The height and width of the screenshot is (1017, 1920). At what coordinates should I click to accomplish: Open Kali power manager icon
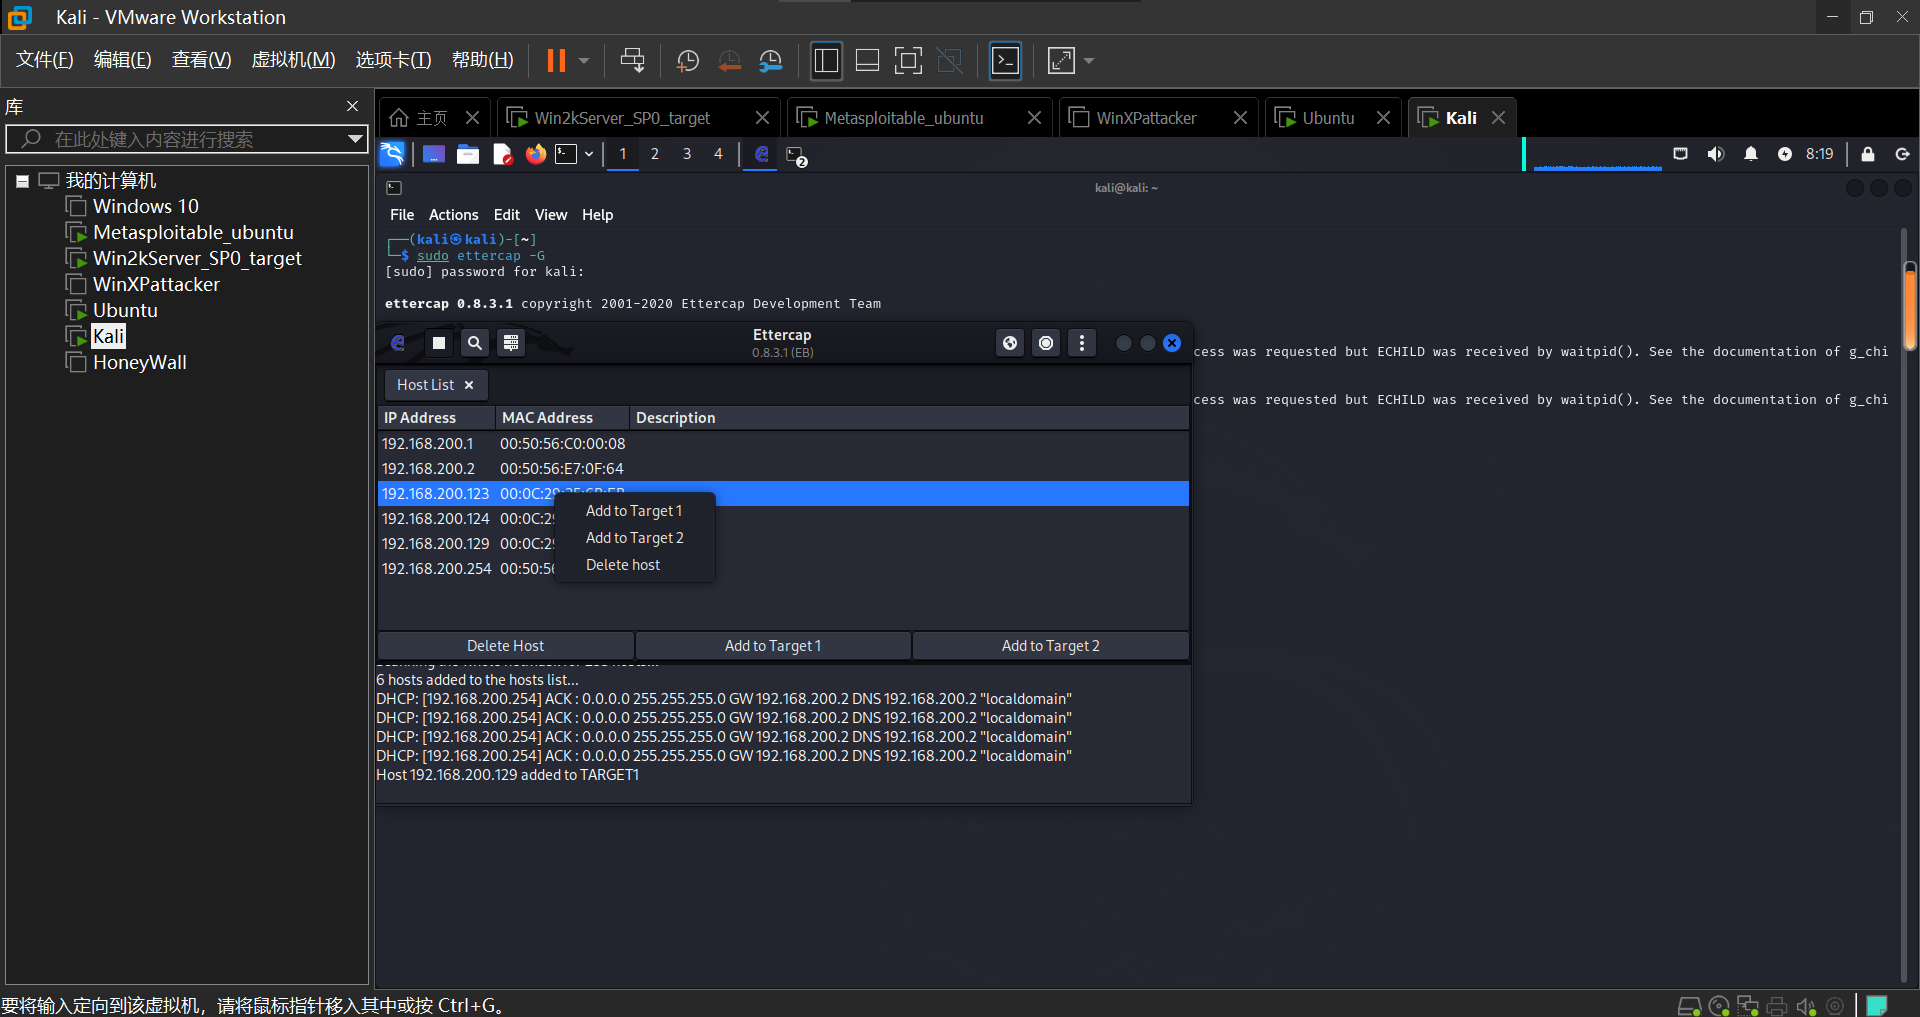pos(1785,154)
